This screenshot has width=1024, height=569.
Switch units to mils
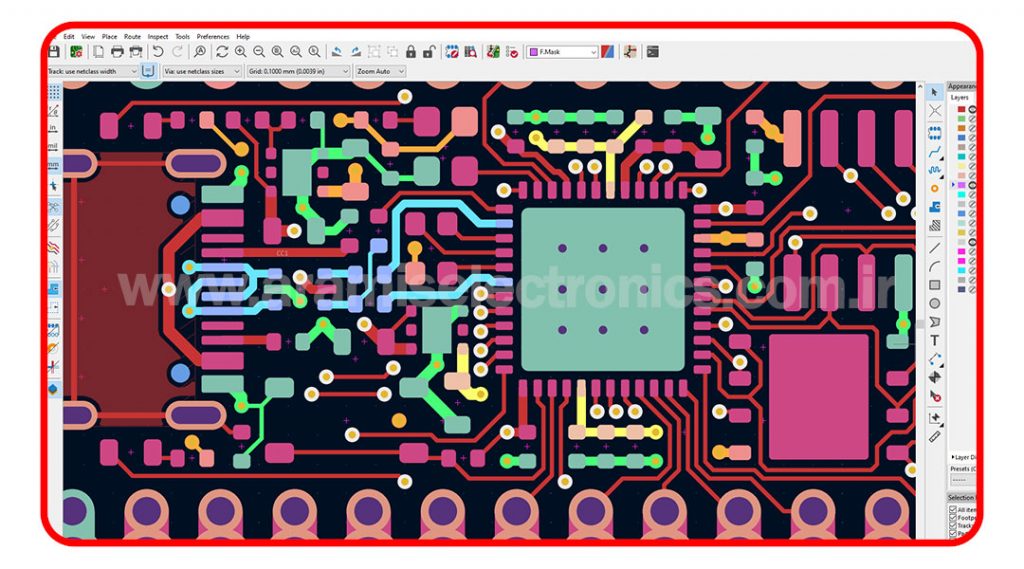click(54, 146)
